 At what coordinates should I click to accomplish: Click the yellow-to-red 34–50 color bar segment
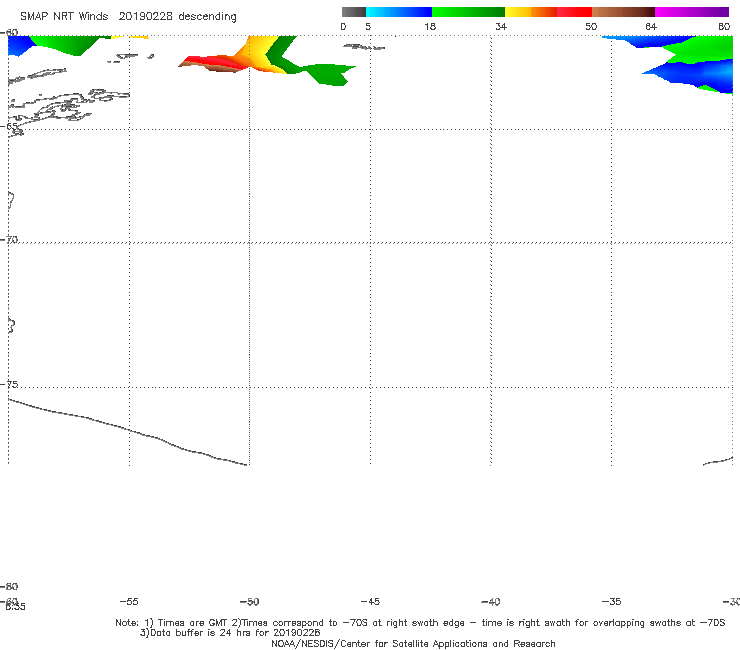pos(548,12)
